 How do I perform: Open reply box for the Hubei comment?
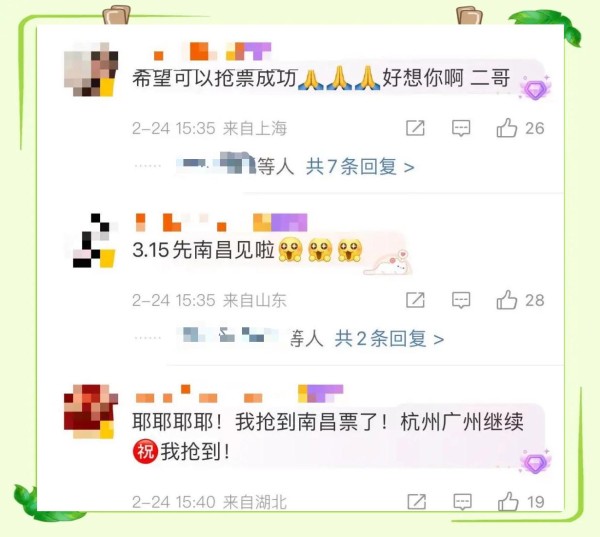coord(462,502)
